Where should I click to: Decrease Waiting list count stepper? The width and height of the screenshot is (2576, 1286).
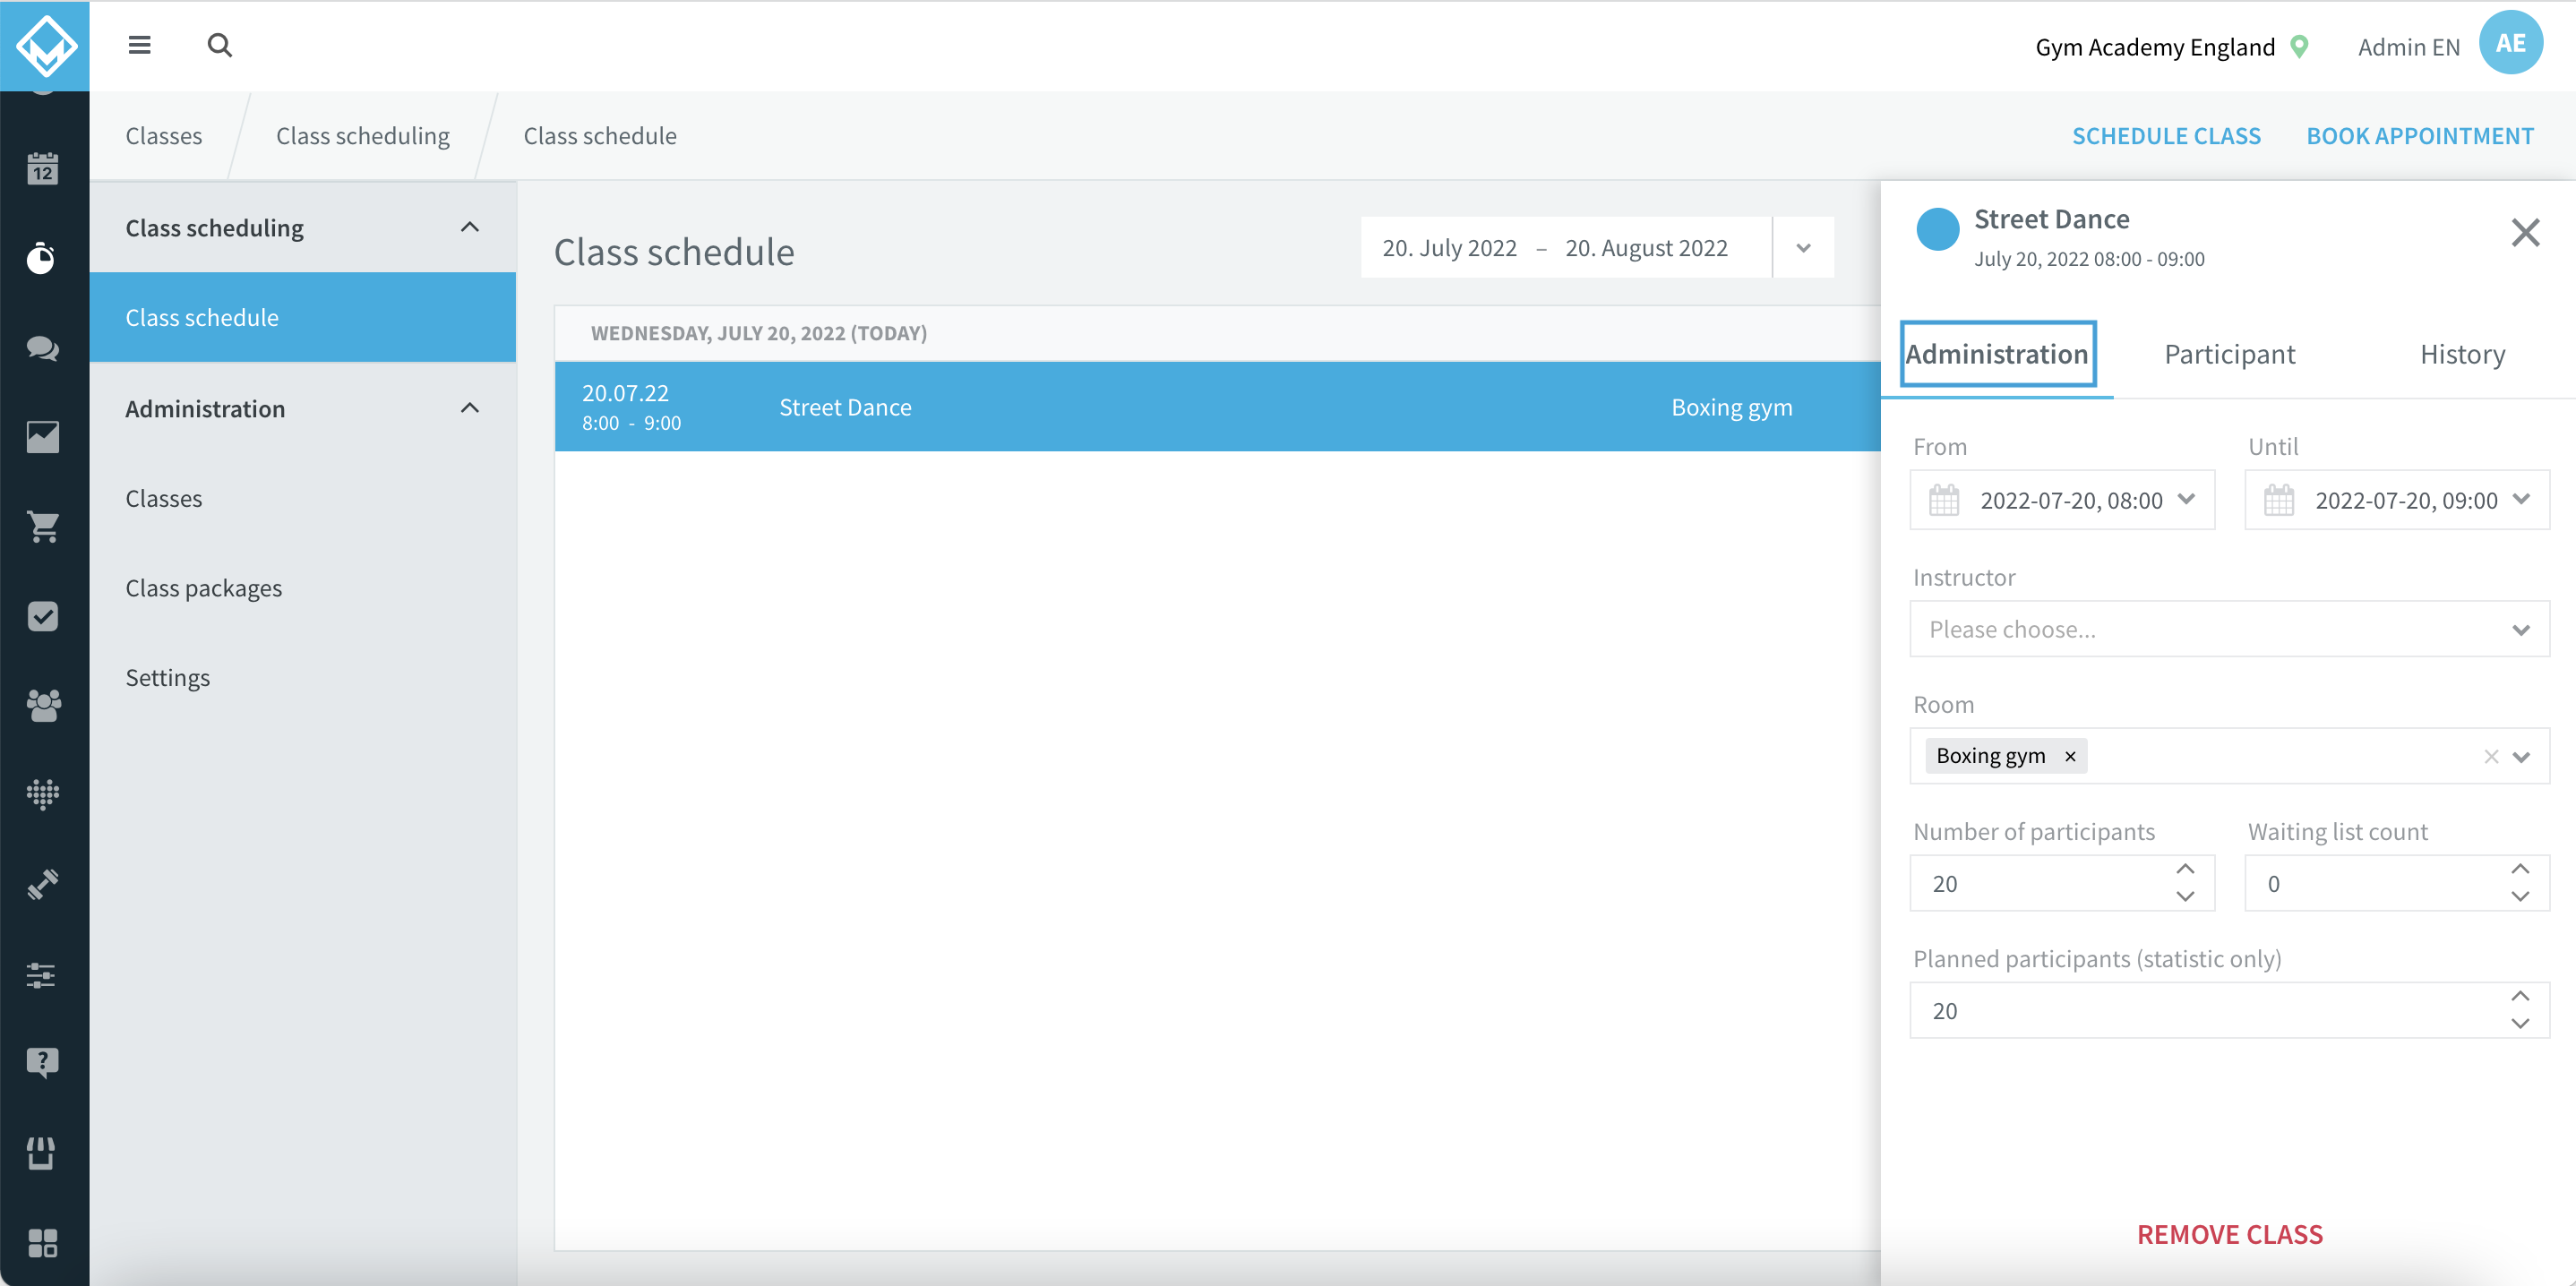pos(2520,897)
